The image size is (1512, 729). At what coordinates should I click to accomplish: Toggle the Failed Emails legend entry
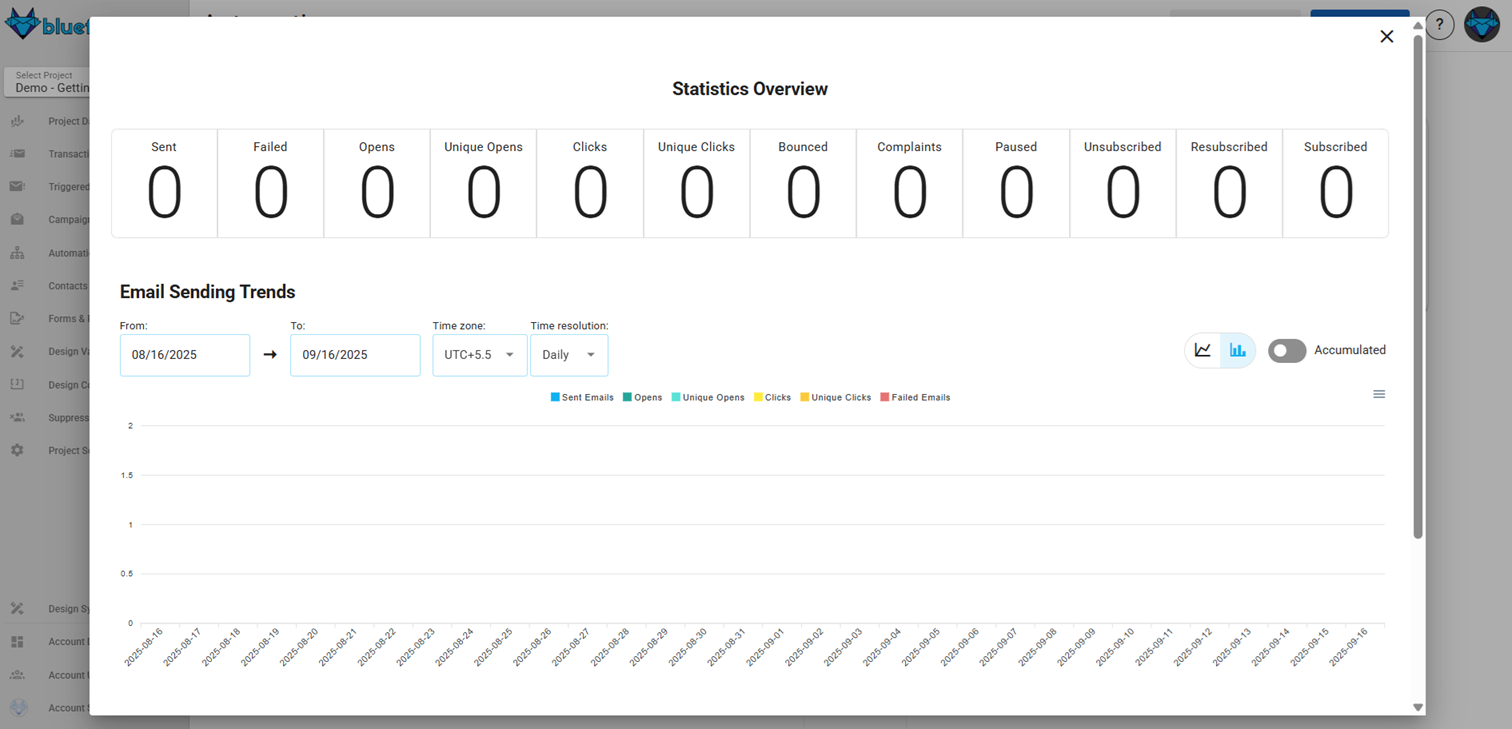click(914, 397)
